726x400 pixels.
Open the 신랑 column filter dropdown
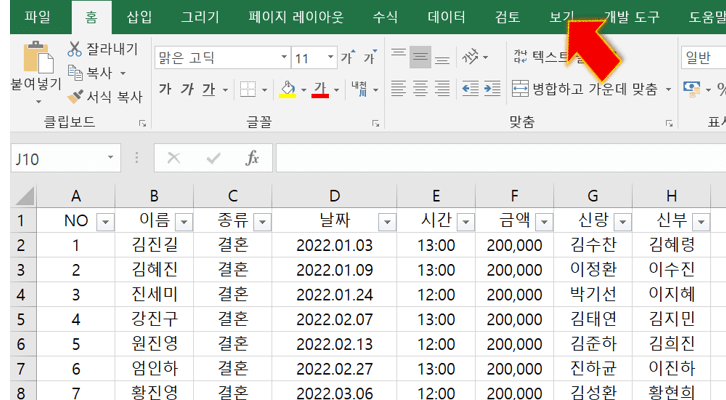pos(623,222)
